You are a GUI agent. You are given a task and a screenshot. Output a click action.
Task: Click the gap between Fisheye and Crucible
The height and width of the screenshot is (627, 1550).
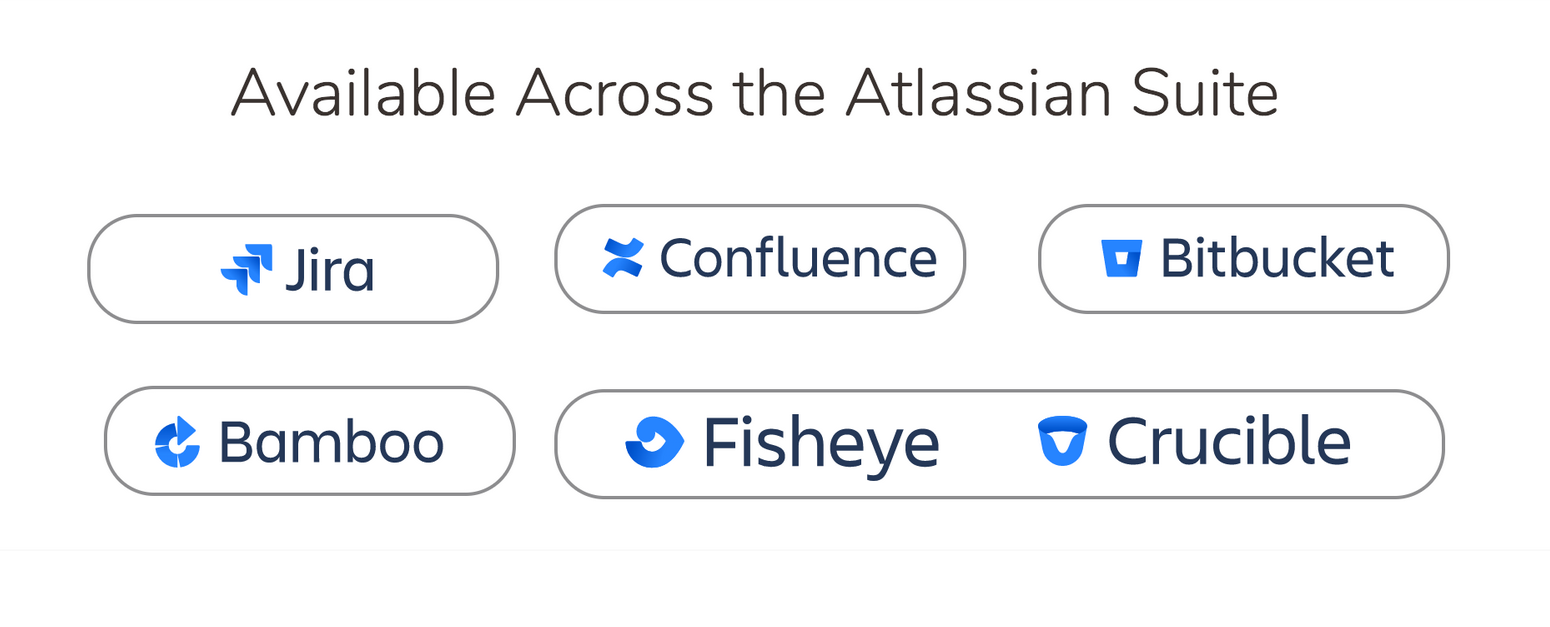point(988,443)
